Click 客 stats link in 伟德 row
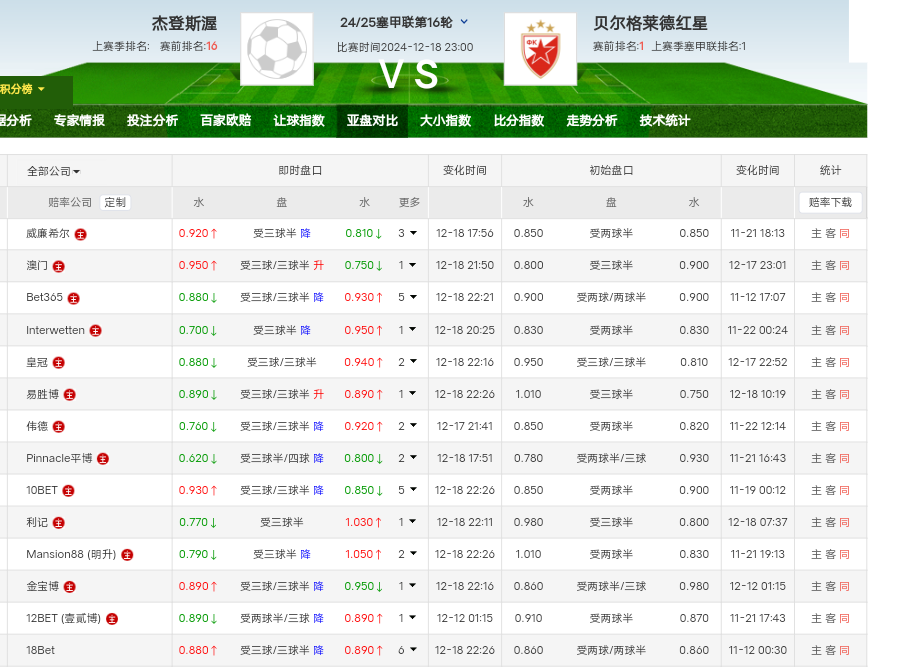The image size is (905, 667). coord(831,426)
